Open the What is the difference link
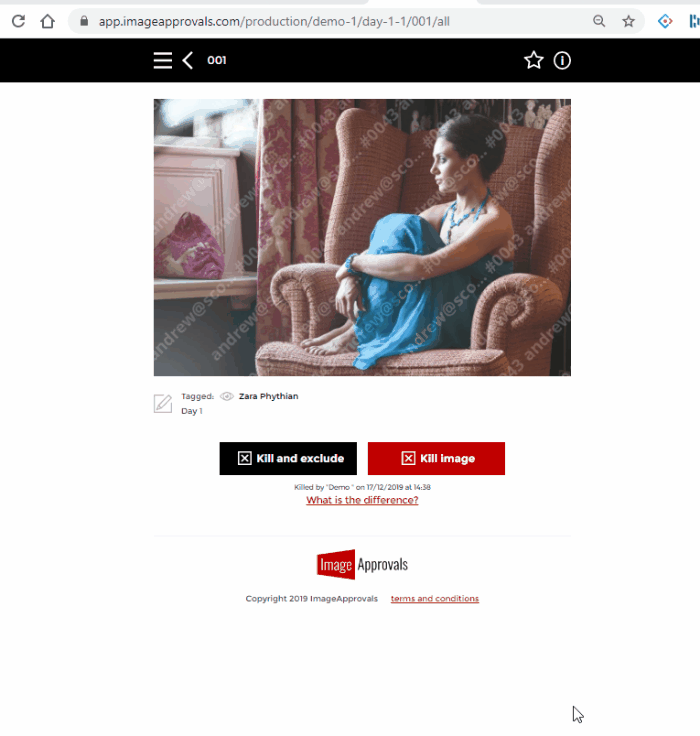This screenshot has width=700, height=736. click(362, 500)
